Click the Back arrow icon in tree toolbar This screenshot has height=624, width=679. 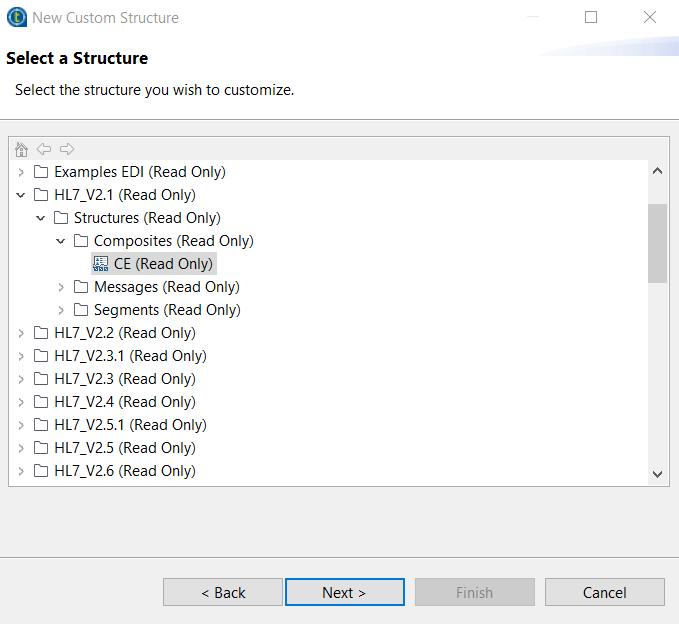pos(44,149)
